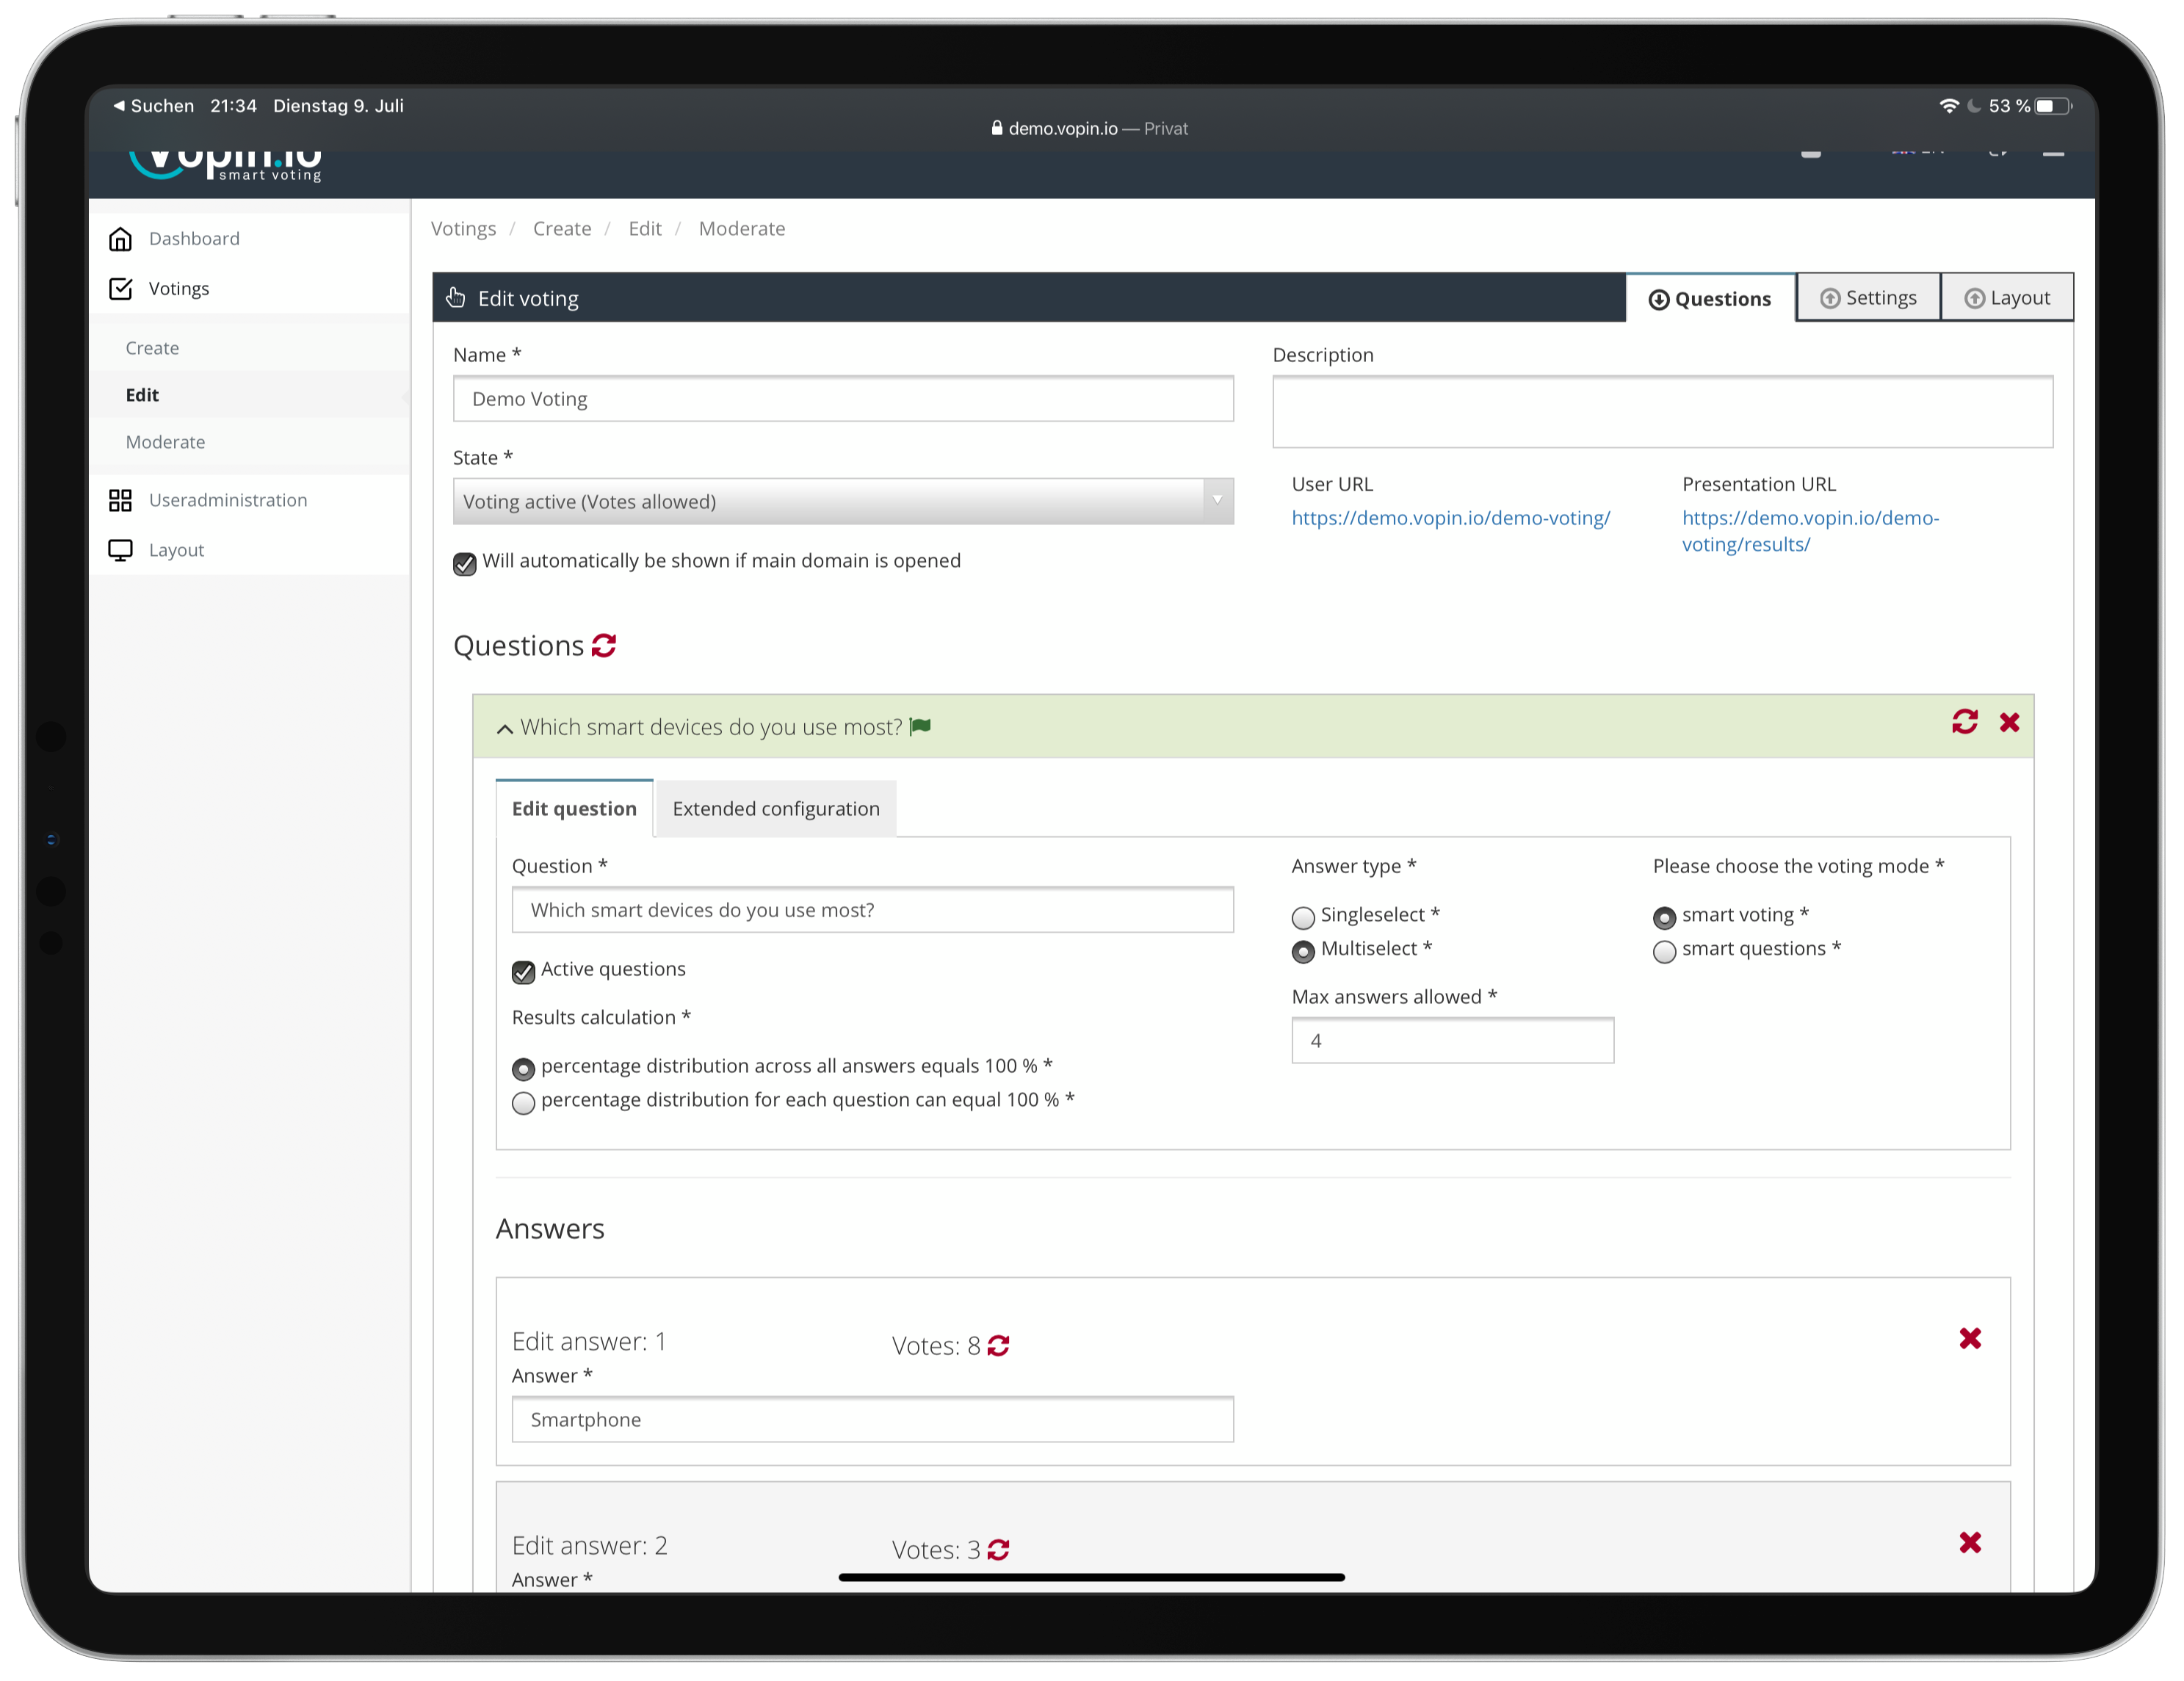Click the Dashboard home icon

pos(120,239)
